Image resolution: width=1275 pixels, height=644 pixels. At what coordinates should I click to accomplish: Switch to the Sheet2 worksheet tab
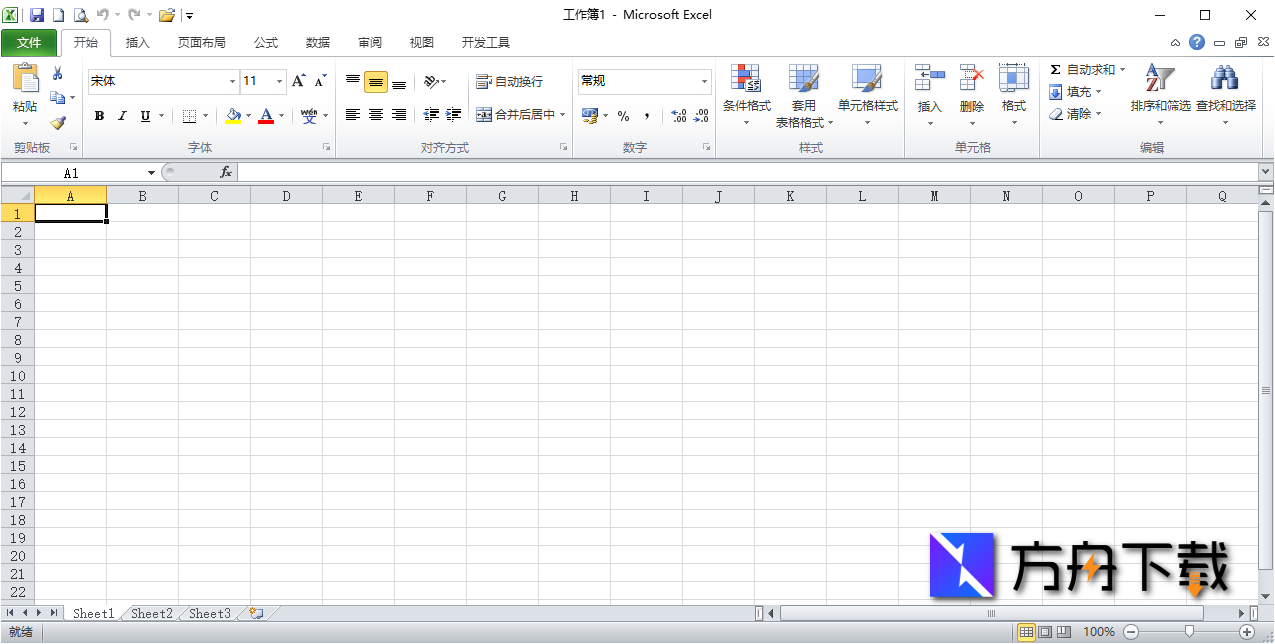151,613
